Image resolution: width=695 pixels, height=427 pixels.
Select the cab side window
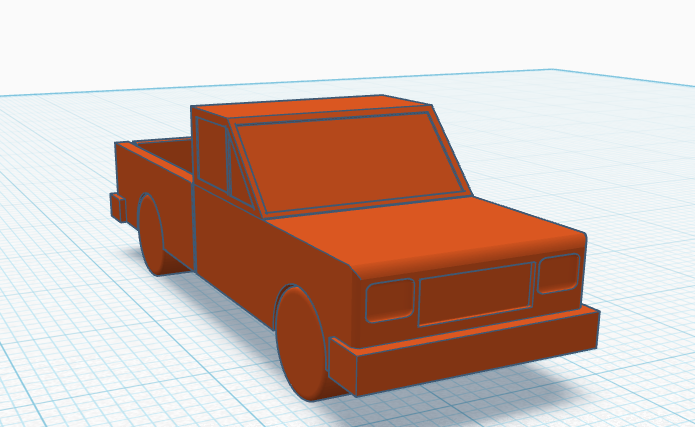[212, 154]
